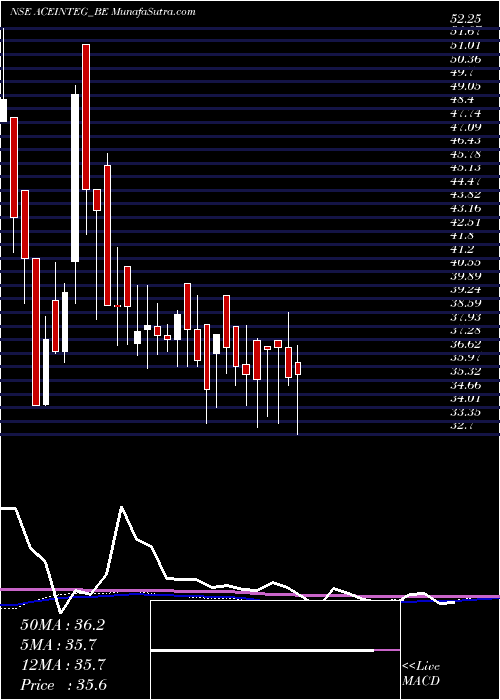Click the 35.32 price axis label
500x700 pixels.
click(466, 372)
